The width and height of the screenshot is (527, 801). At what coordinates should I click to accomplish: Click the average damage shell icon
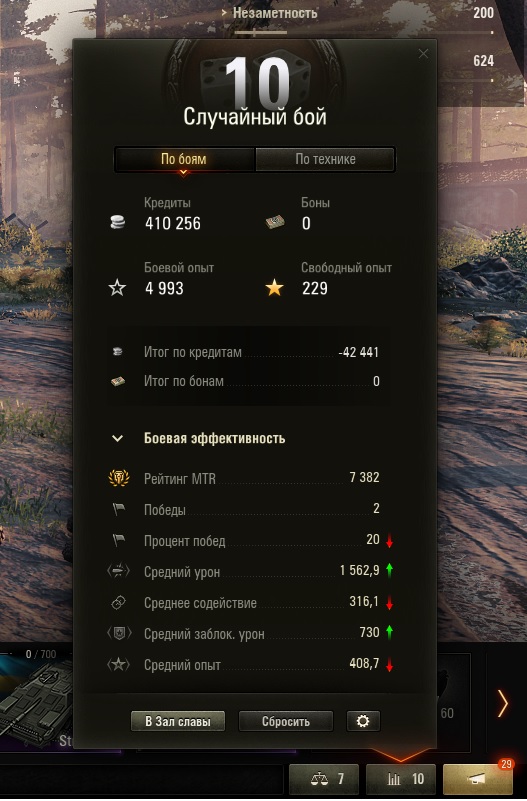(x=118, y=571)
